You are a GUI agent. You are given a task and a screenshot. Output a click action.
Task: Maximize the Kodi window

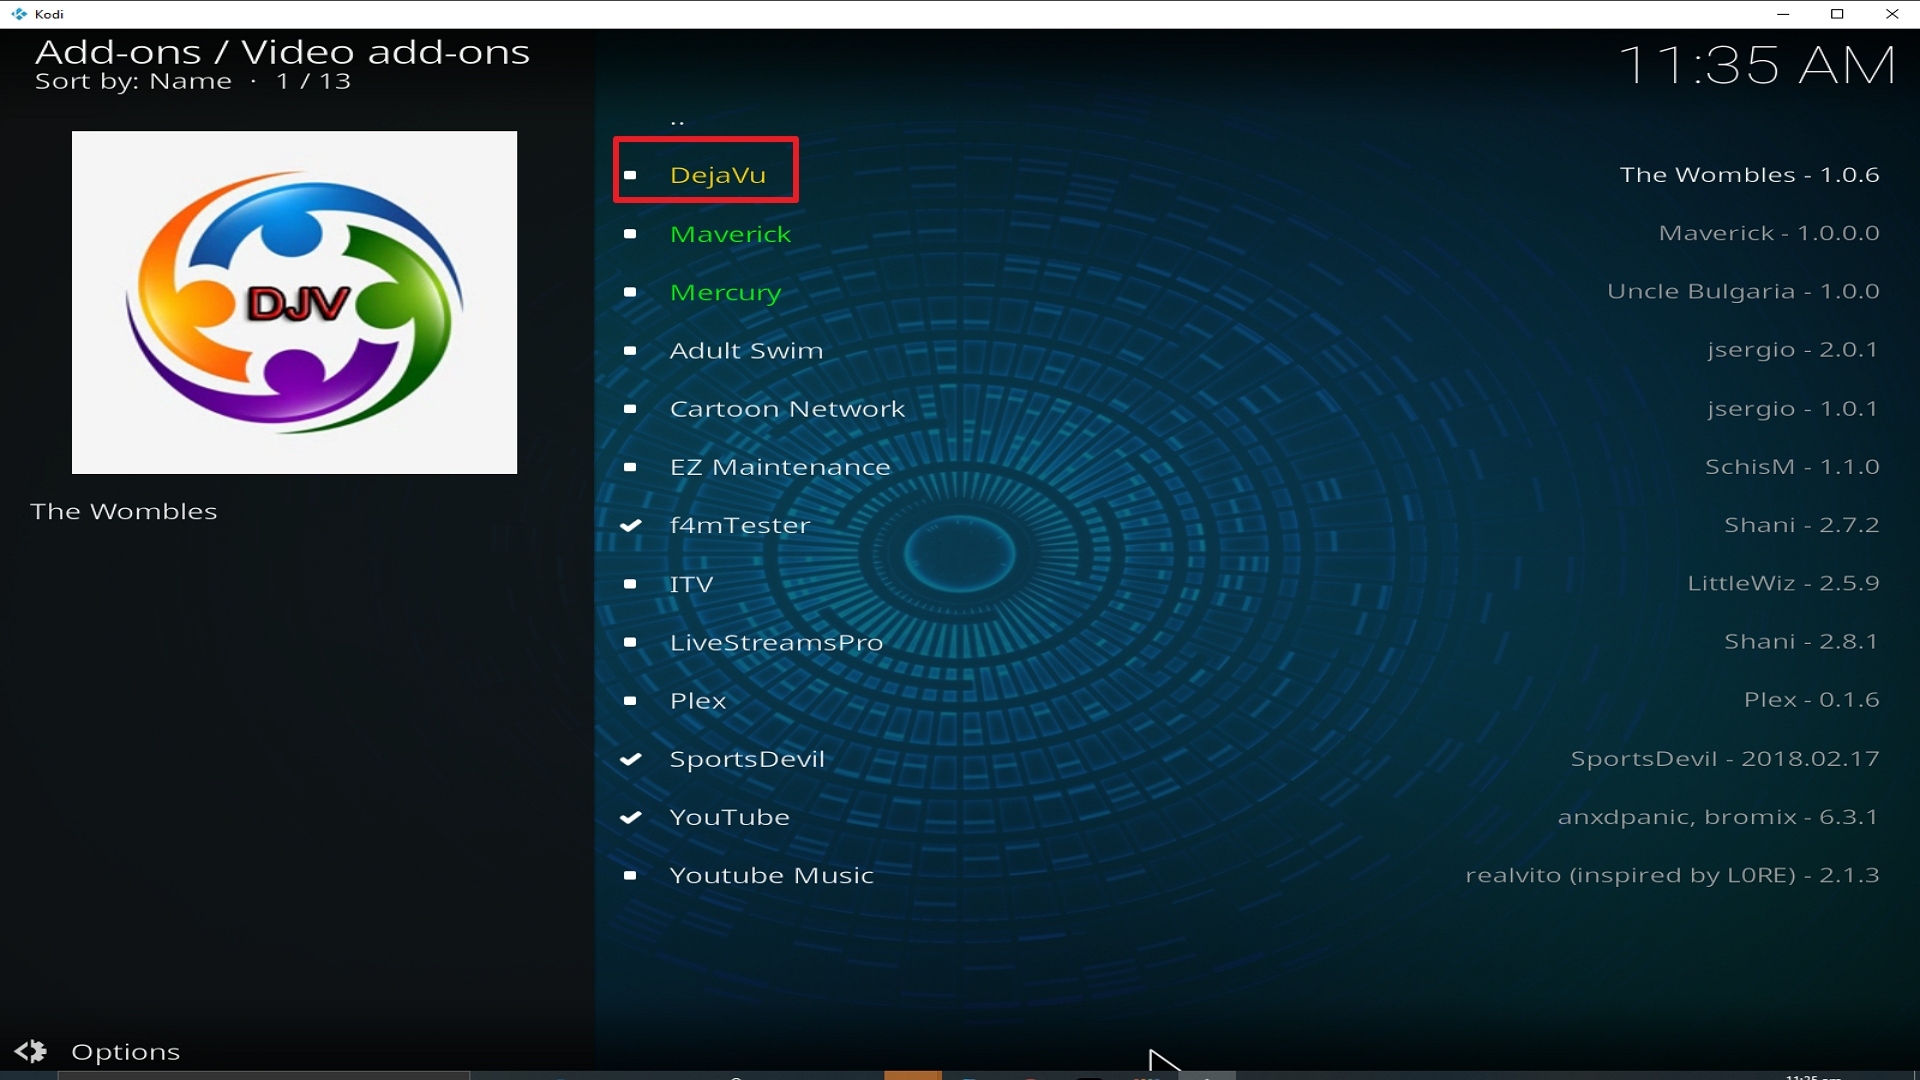pos(1837,14)
